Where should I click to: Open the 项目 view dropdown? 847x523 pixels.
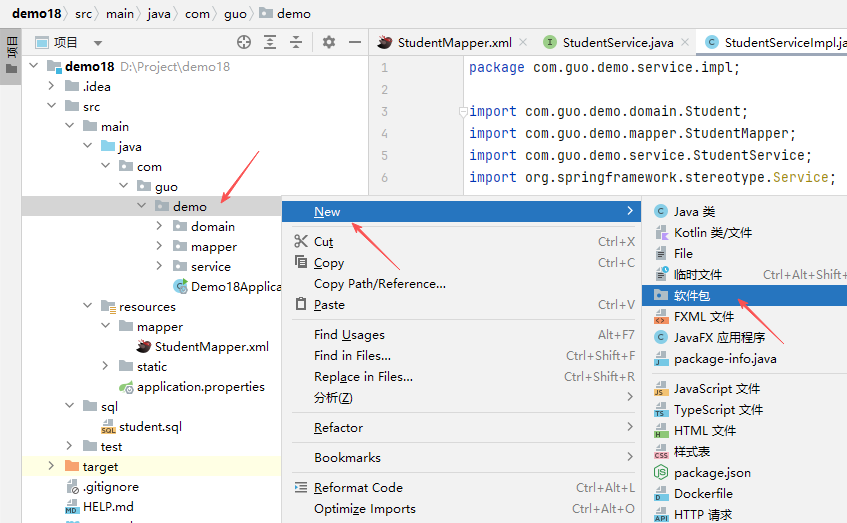click(x=97, y=43)
